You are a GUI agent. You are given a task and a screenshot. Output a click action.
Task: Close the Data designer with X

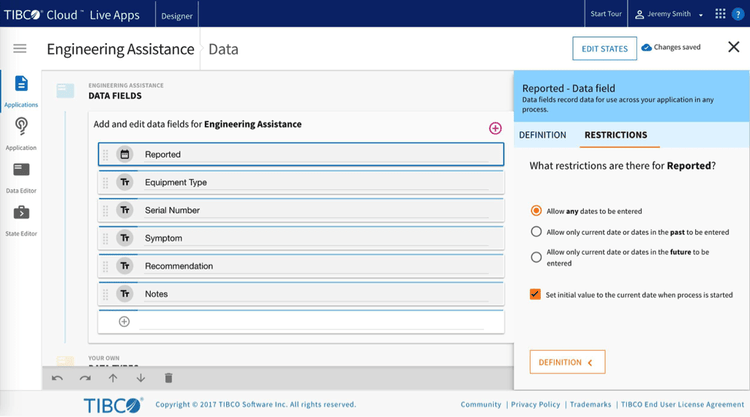(734, 47)
